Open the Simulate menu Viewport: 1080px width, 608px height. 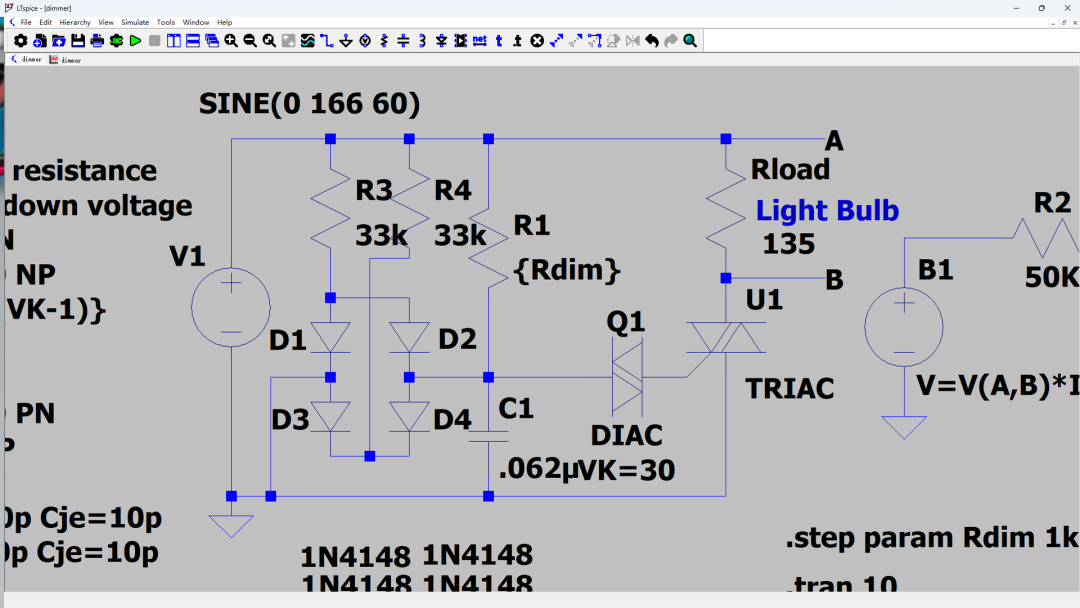pos(135,22)
